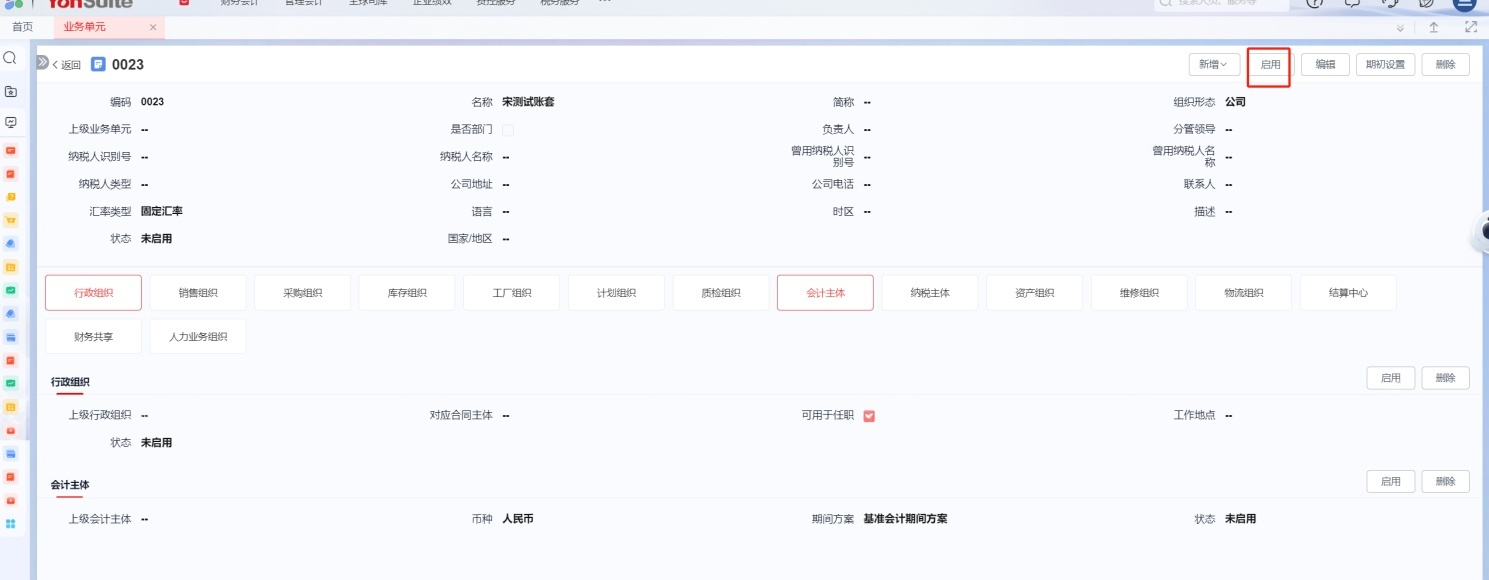This screenshot has height=580, width=1489.
Task: Click the 固定汇率 exchange rate value
Action: point(162,212)
